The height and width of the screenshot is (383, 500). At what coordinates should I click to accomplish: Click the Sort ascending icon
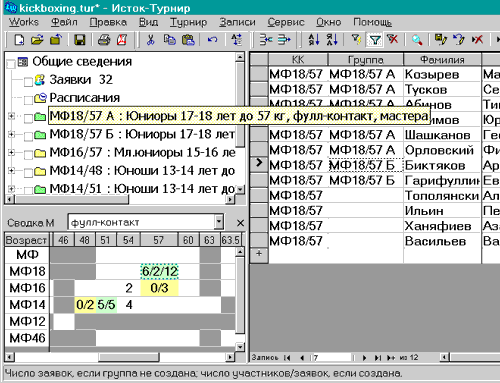(313, 40)
